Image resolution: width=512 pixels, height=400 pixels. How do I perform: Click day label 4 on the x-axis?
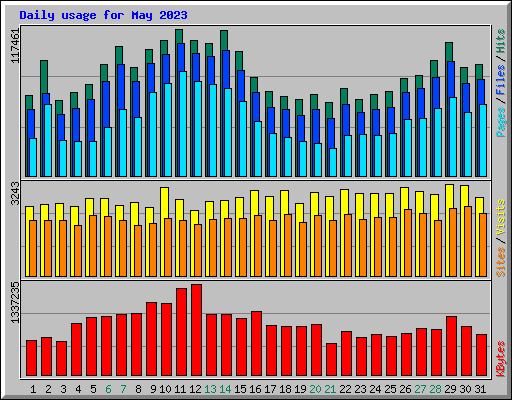point(78,389)
